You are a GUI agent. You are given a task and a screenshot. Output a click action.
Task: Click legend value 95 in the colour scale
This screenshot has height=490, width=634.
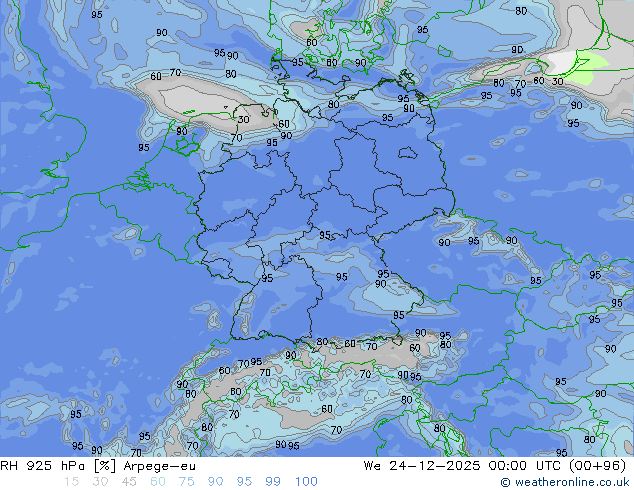244,482
